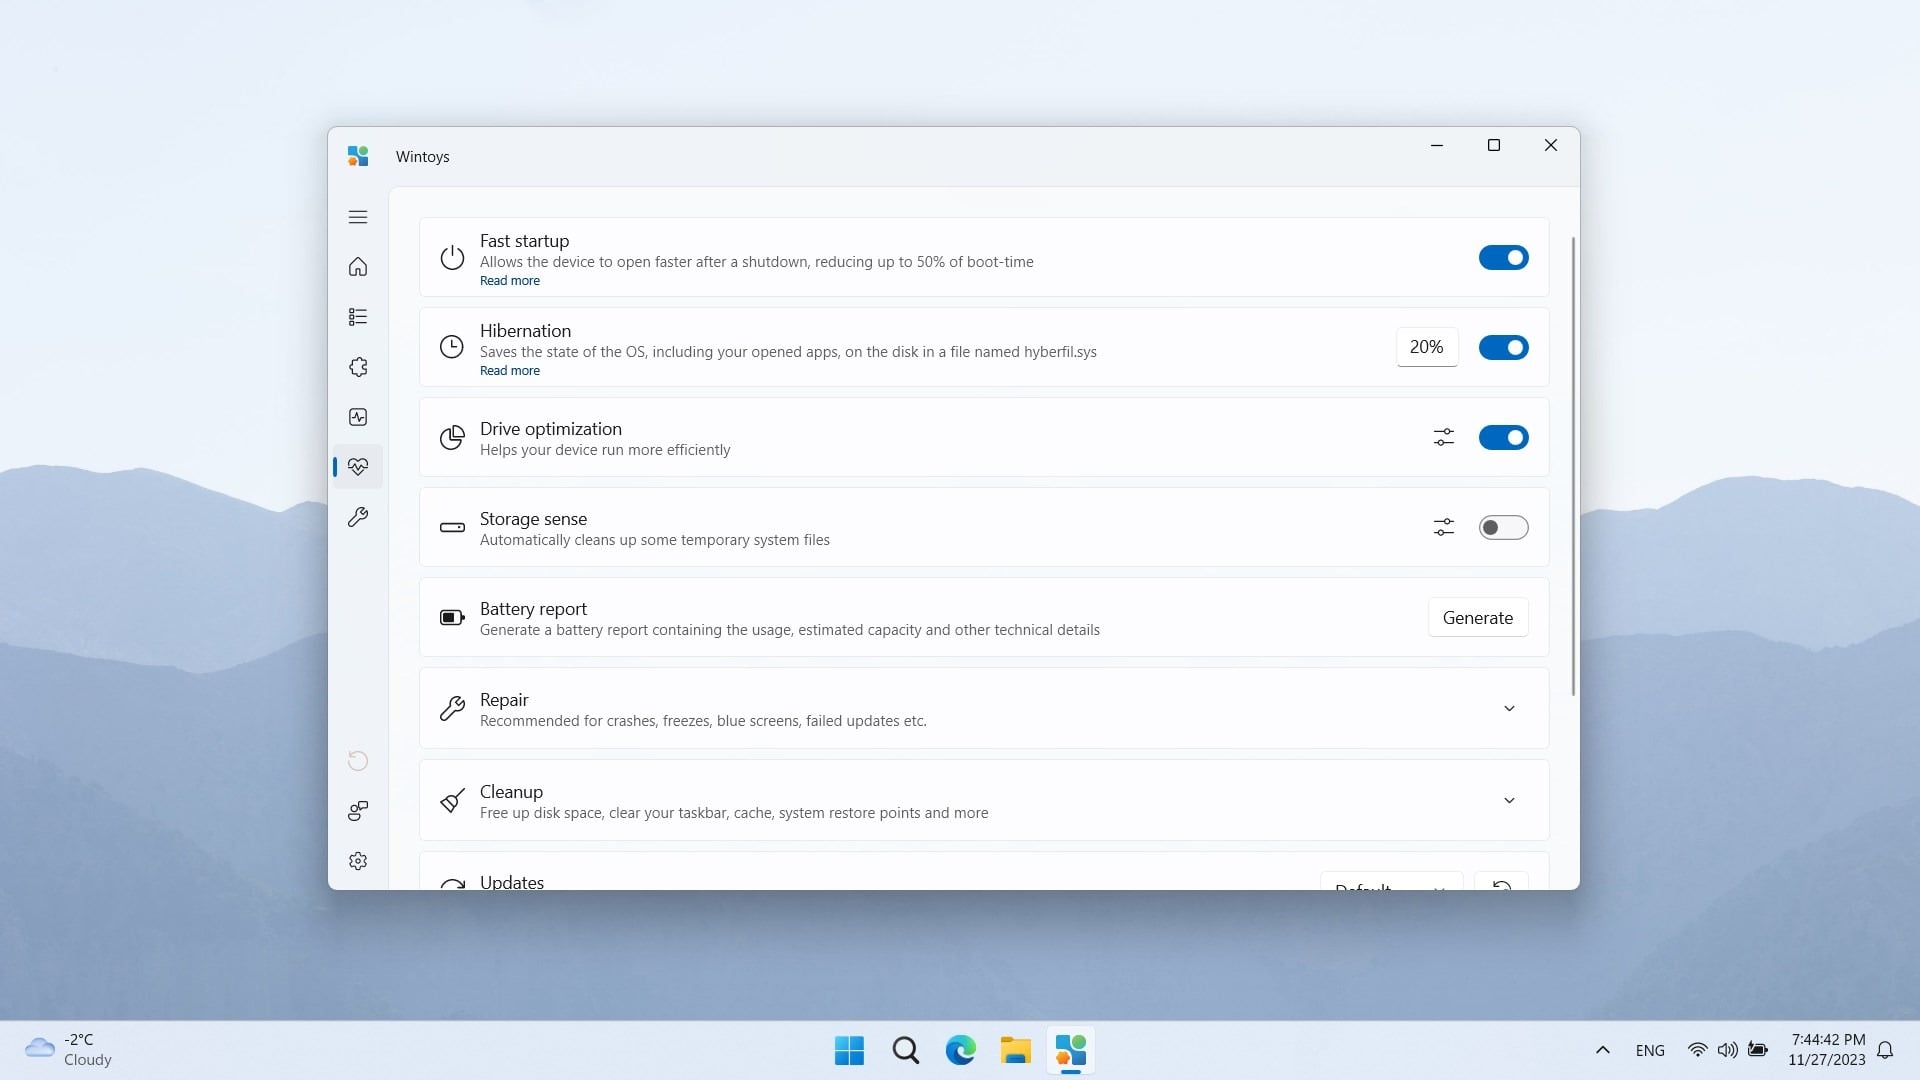Viewport: 1920px width, 1080px height.
Task: Expand the Cleanup section
Action: 1509,801
